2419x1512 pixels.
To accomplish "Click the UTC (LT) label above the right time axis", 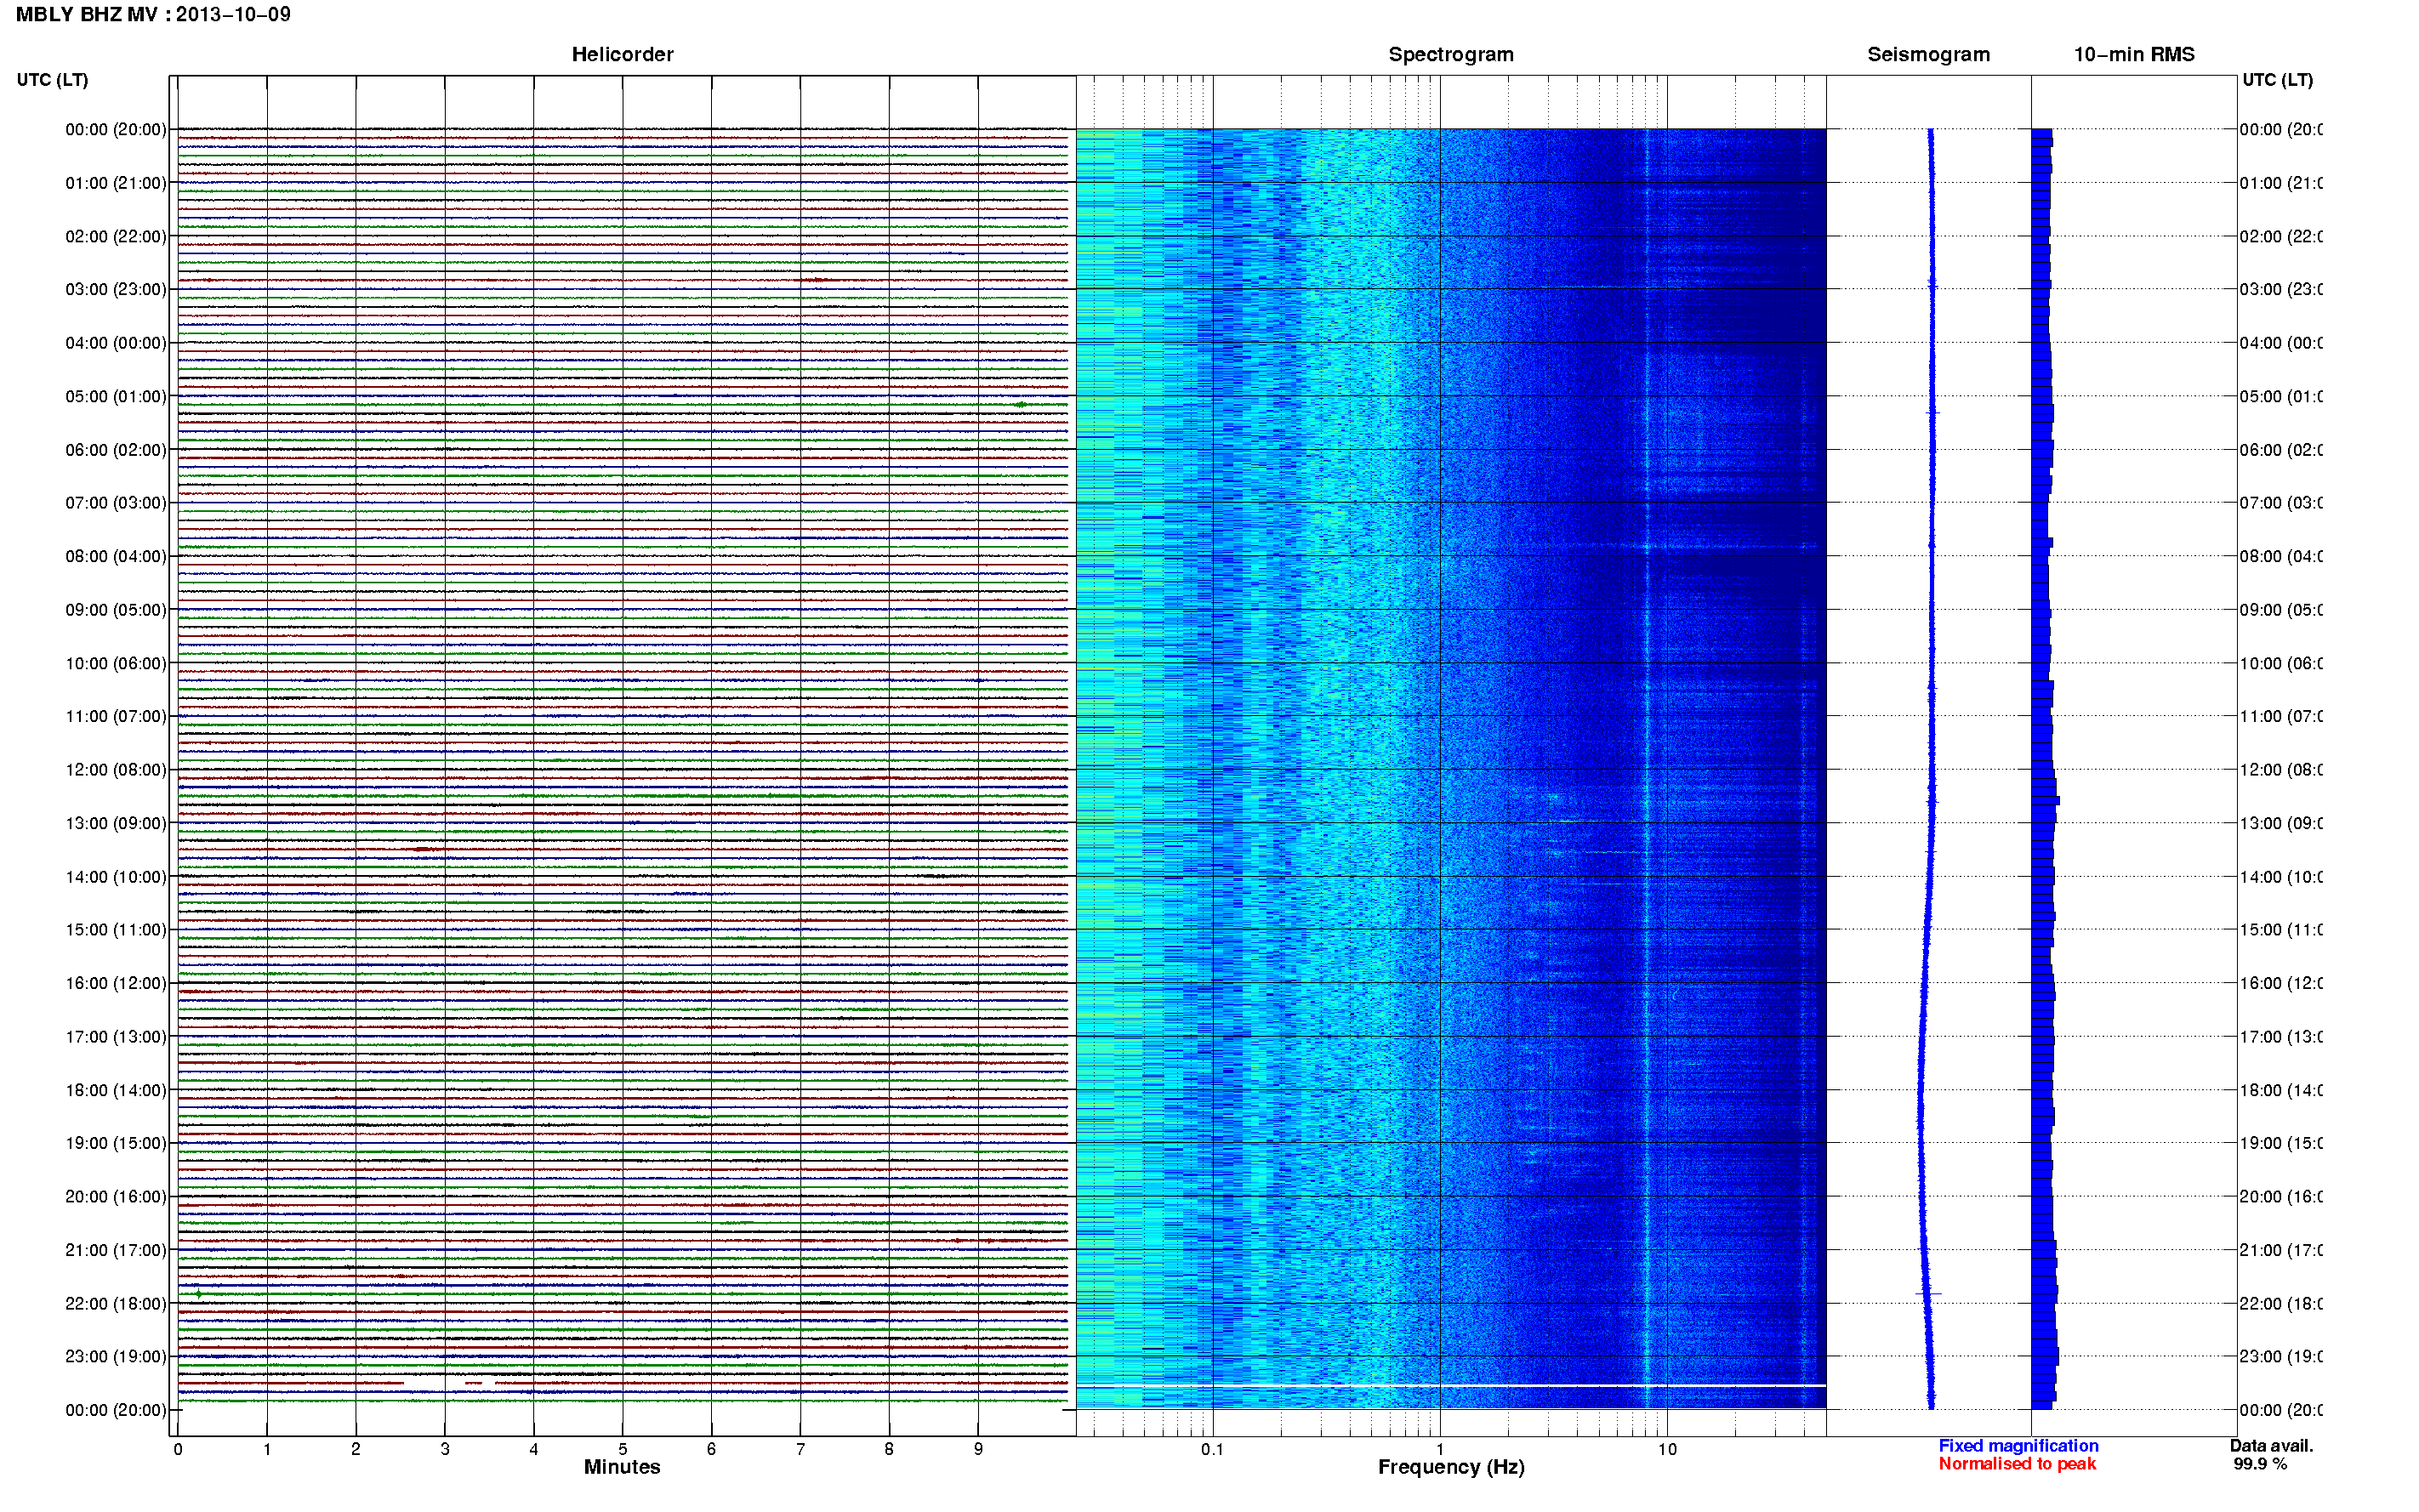I will (2277, 79).
